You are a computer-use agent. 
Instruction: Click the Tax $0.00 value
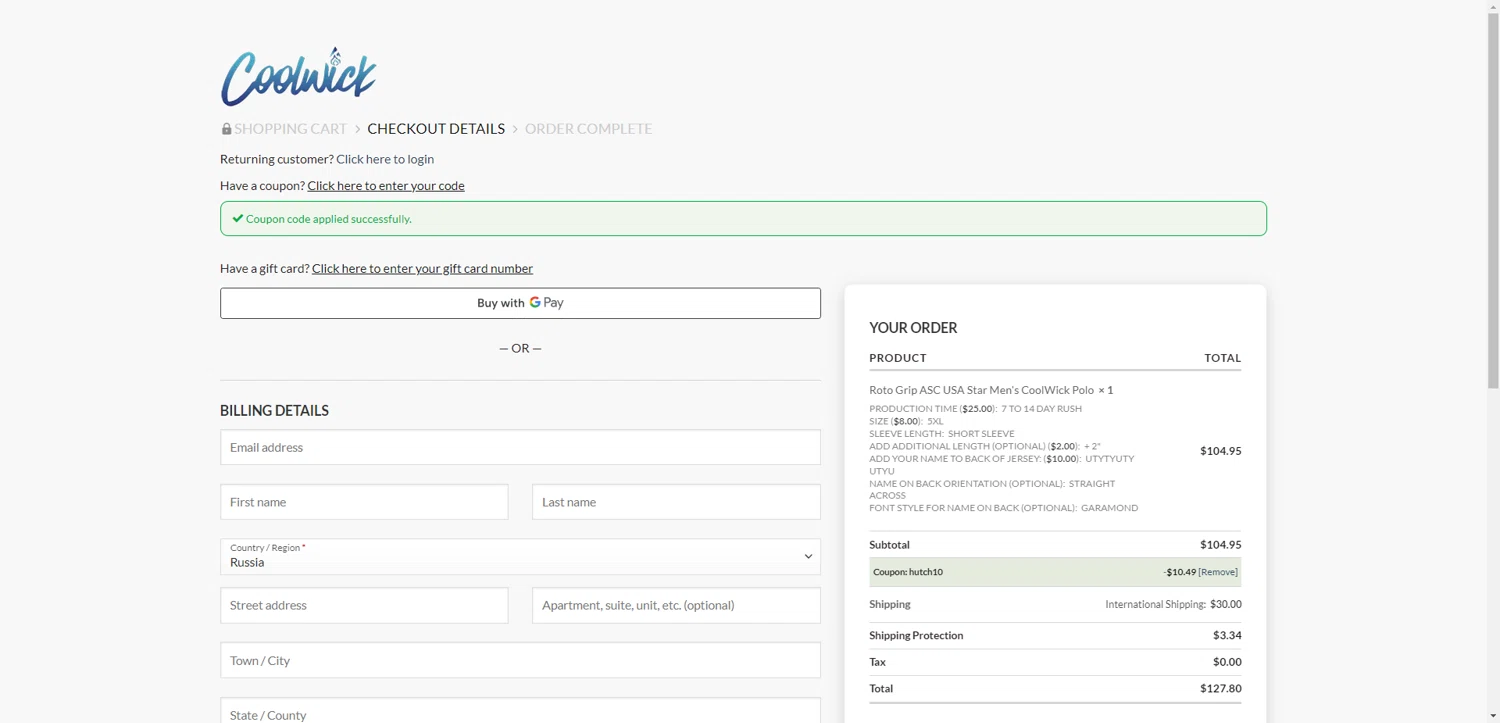pos(1227,662)
